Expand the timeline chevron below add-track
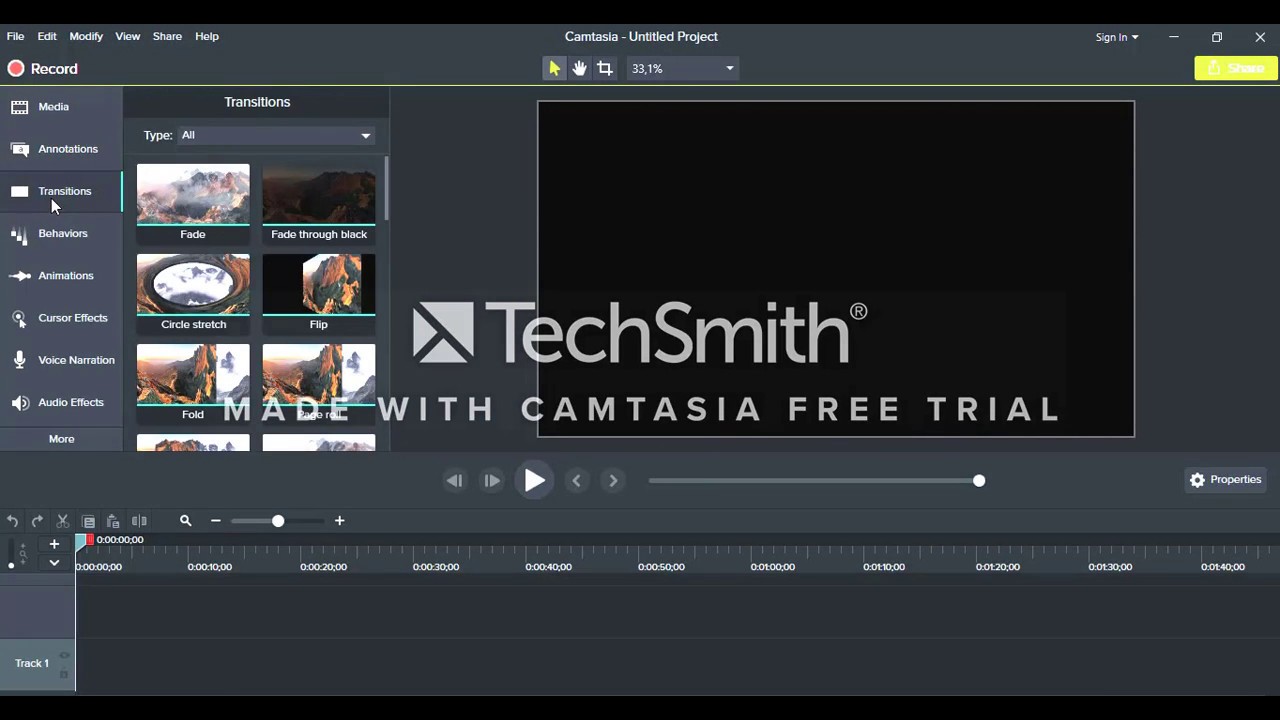1280x720 pixels. pos(54,563)
